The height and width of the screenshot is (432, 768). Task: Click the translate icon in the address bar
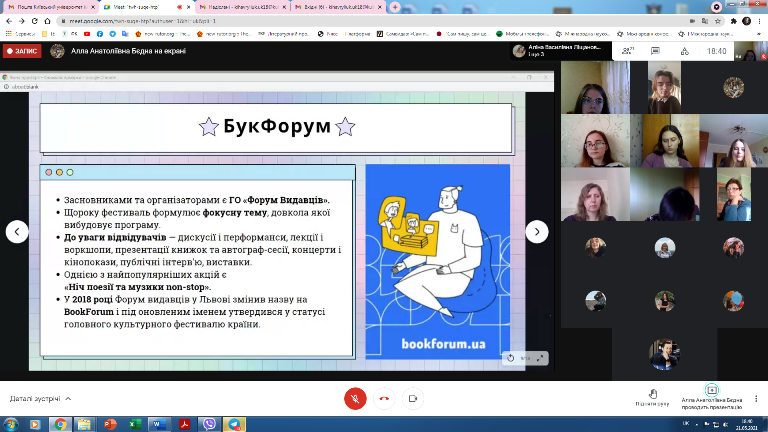705,21
